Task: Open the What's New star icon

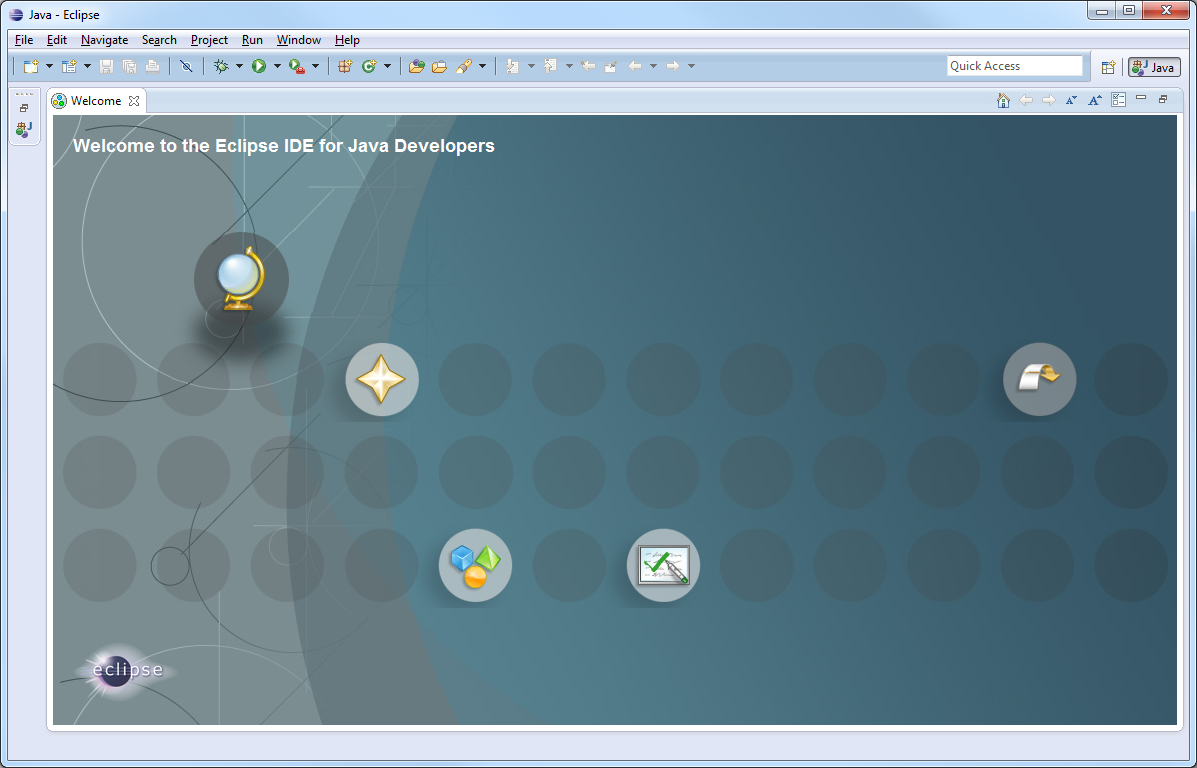Action: pyautogui.click(x=382, y=379)
